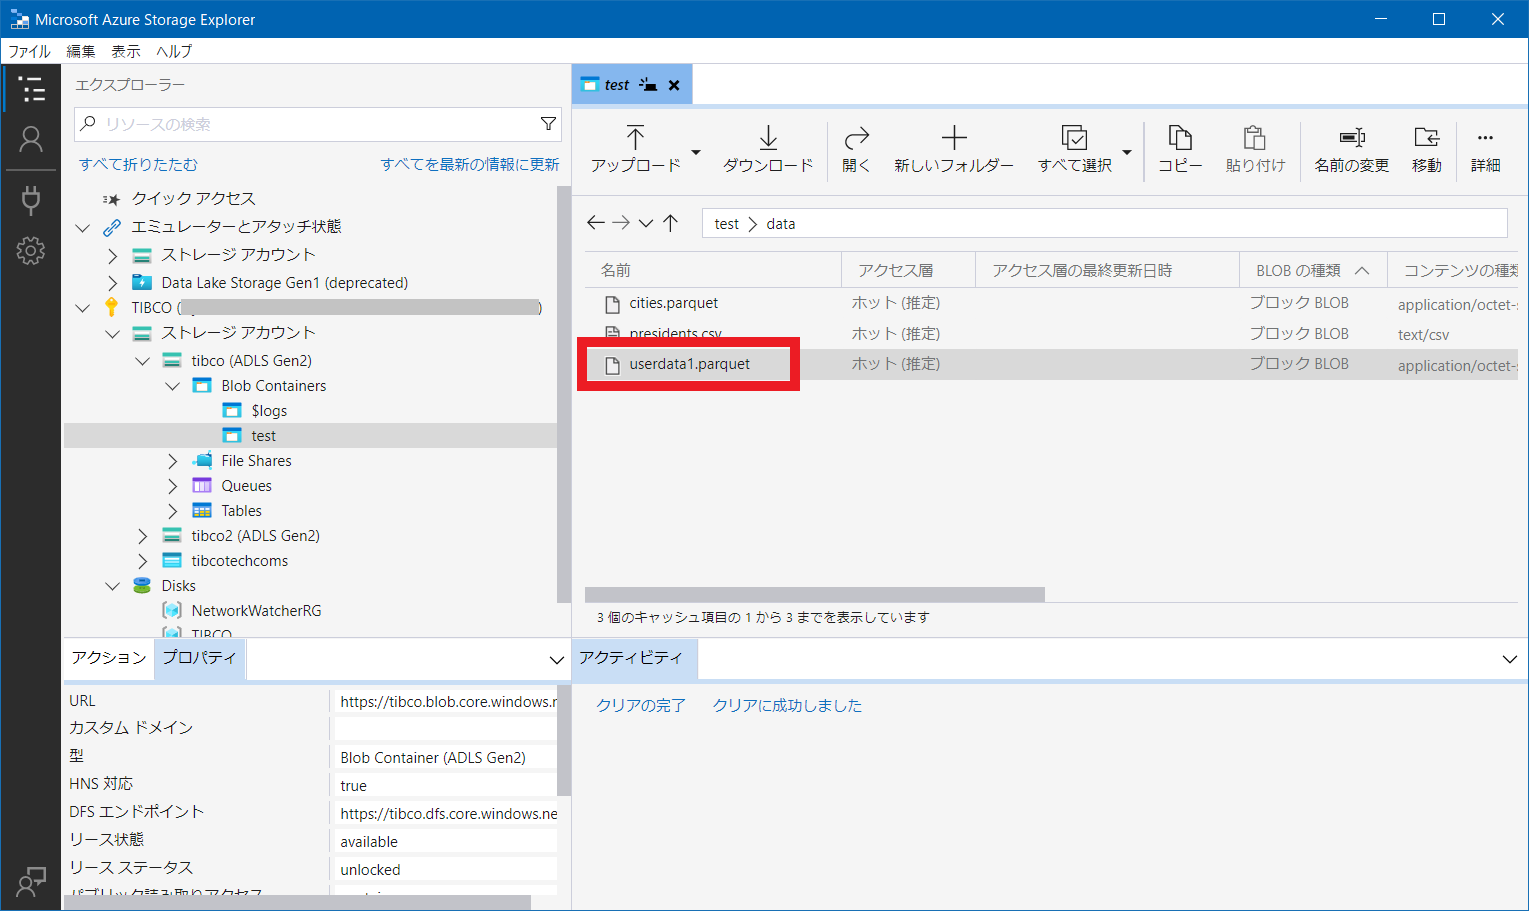This screenshot has width=1529, height=911.
Task: Open the More (詳細) toolbar menu
Action: [1485, 150]
